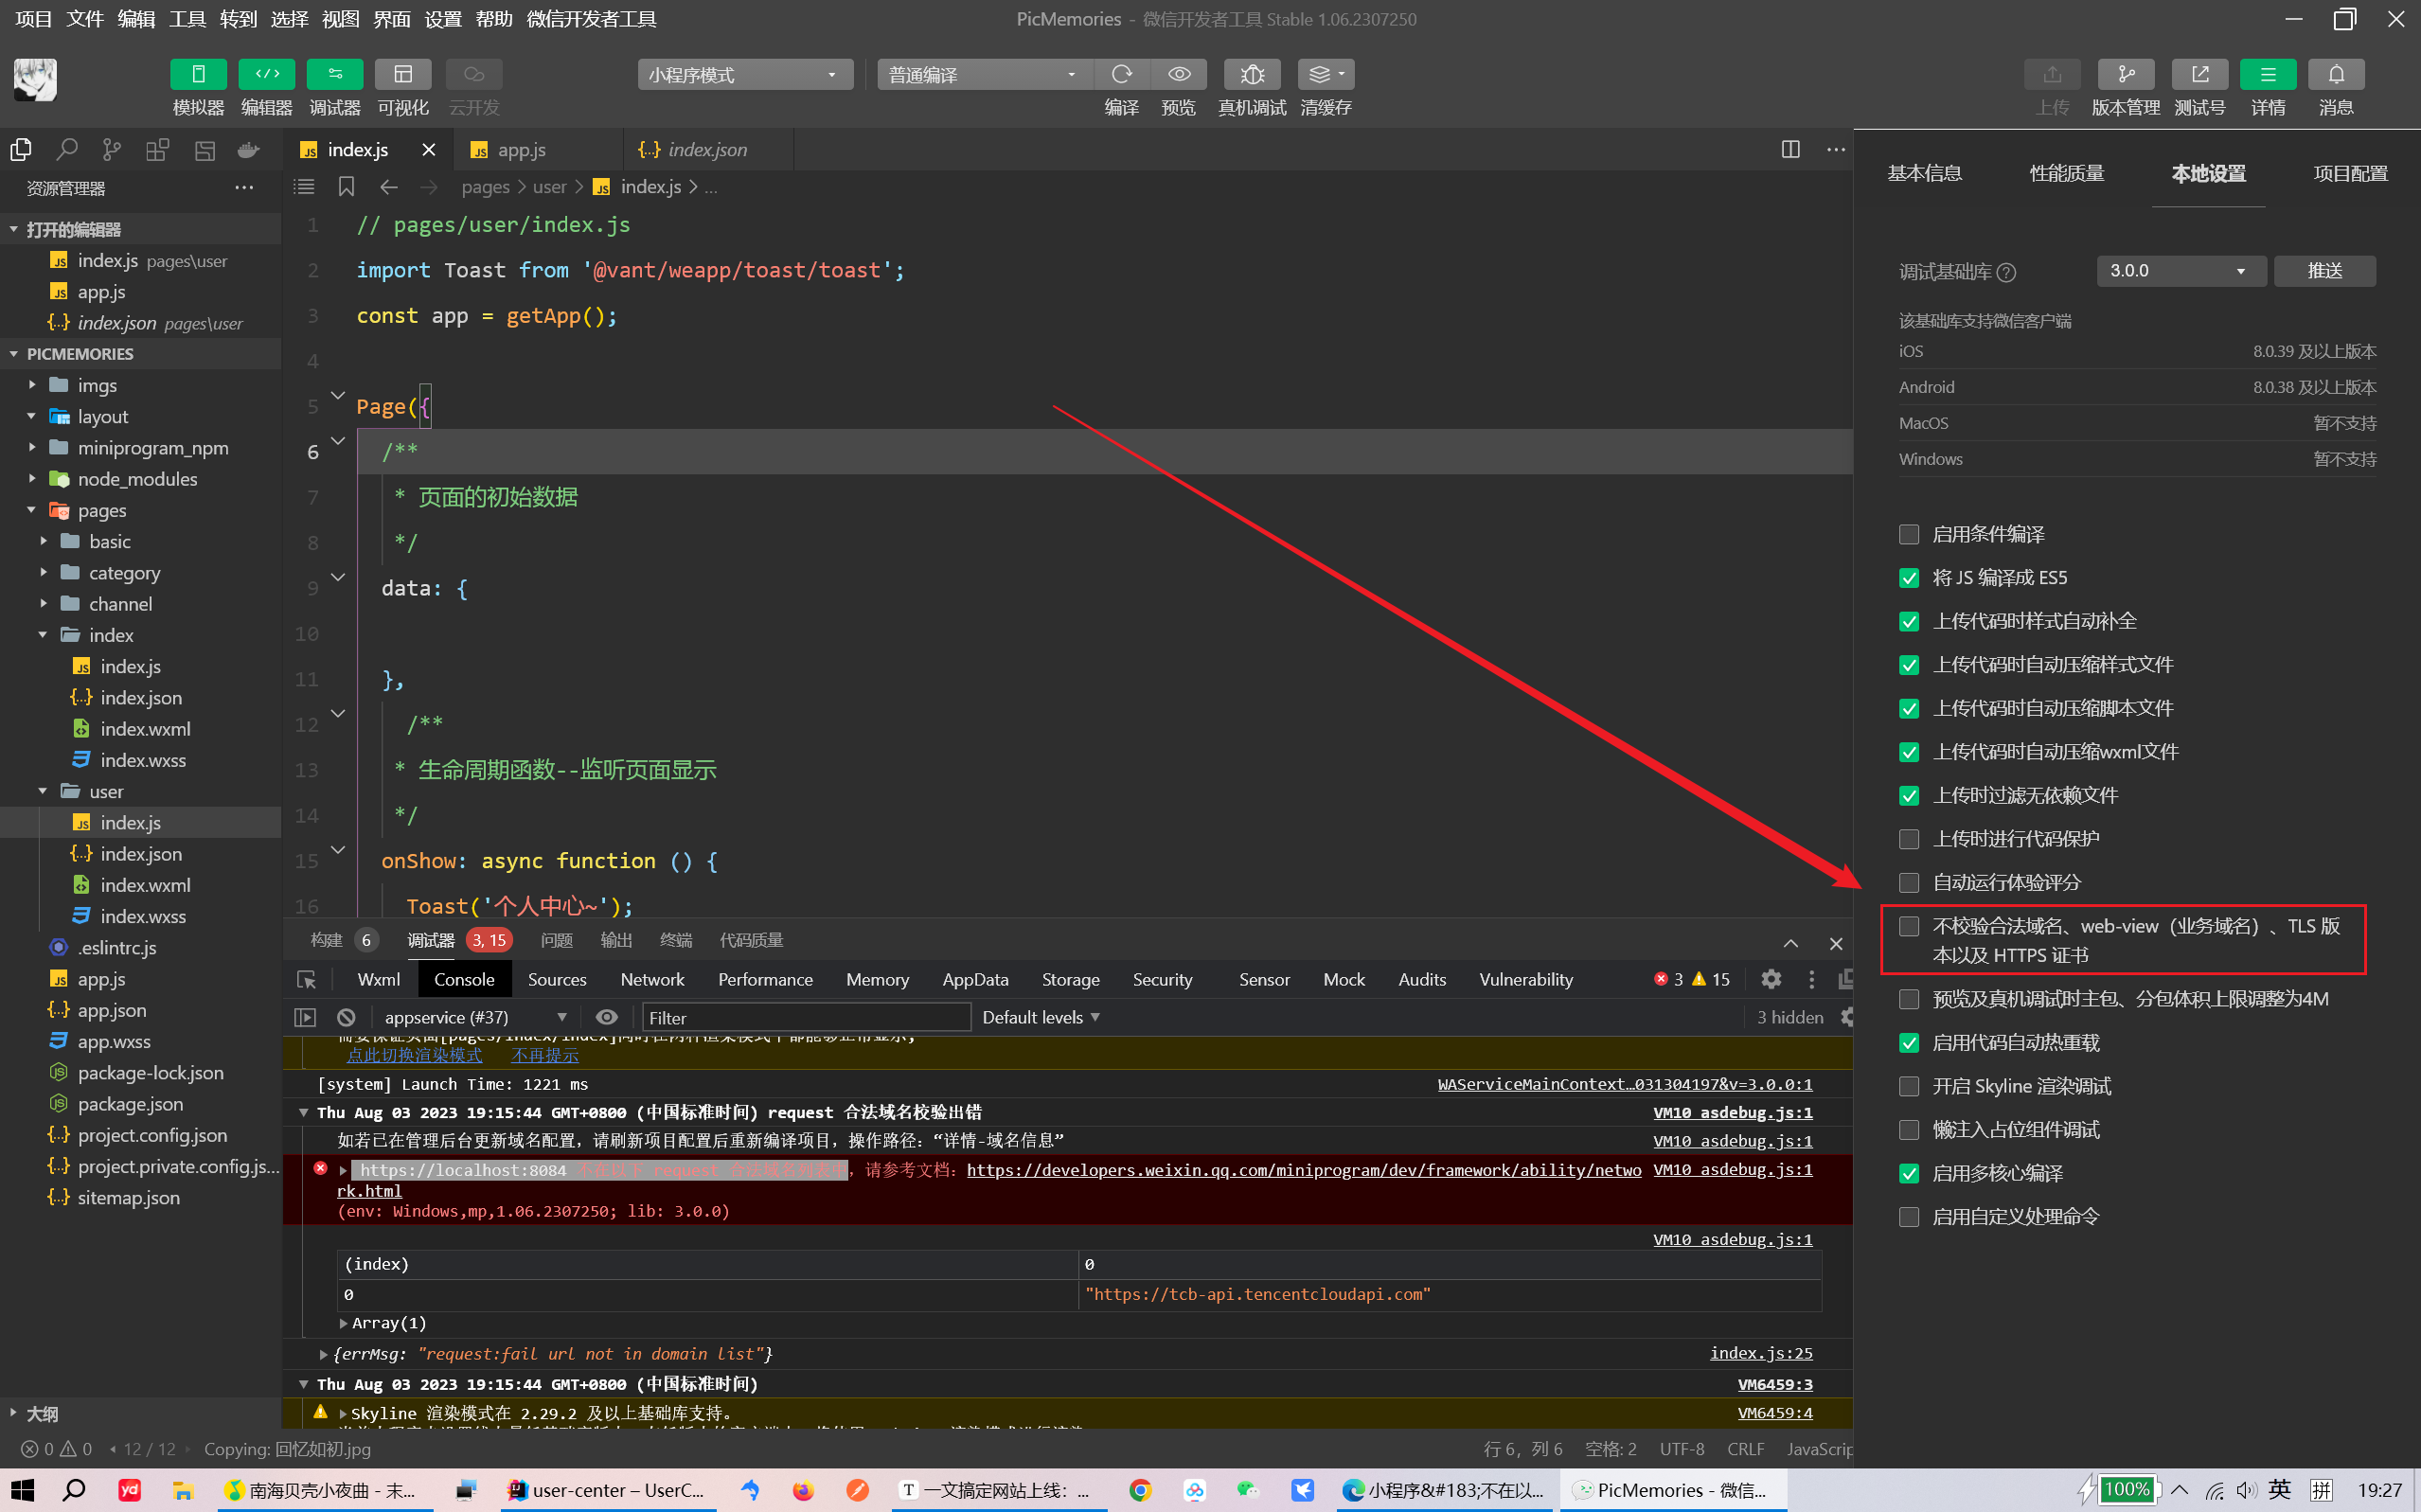The height and width of the screenshot is (1512, 2421).
Task: Click the split editor icon
Action: (1790, 149)
